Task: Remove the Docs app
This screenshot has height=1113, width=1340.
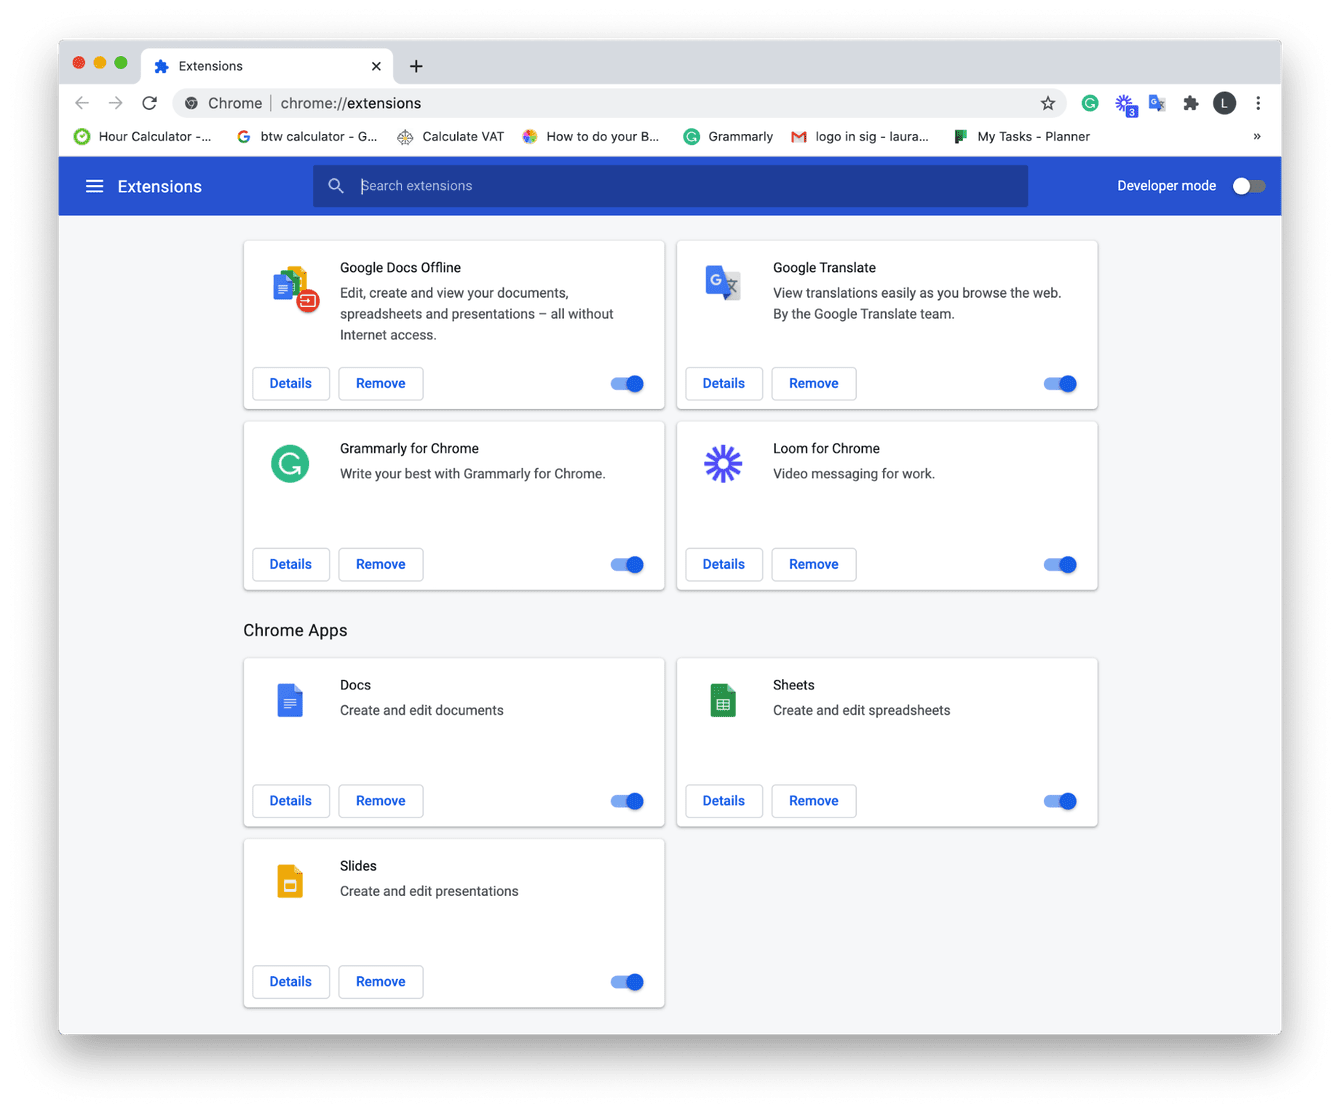Action: [x=381, y=801]
